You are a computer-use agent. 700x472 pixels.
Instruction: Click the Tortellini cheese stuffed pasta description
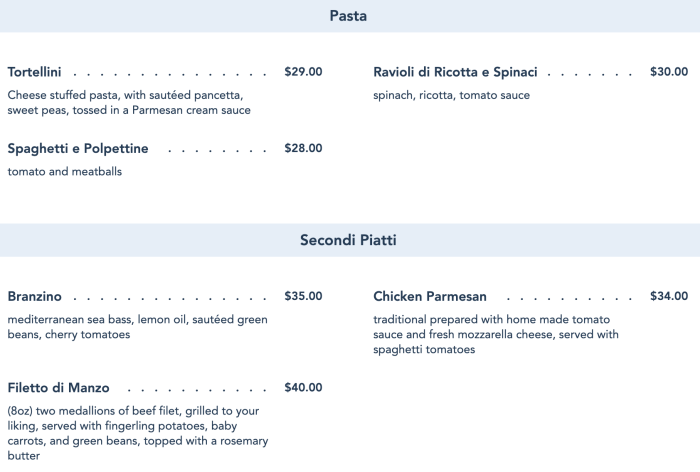pyautogui.click(x=129, y=102)
